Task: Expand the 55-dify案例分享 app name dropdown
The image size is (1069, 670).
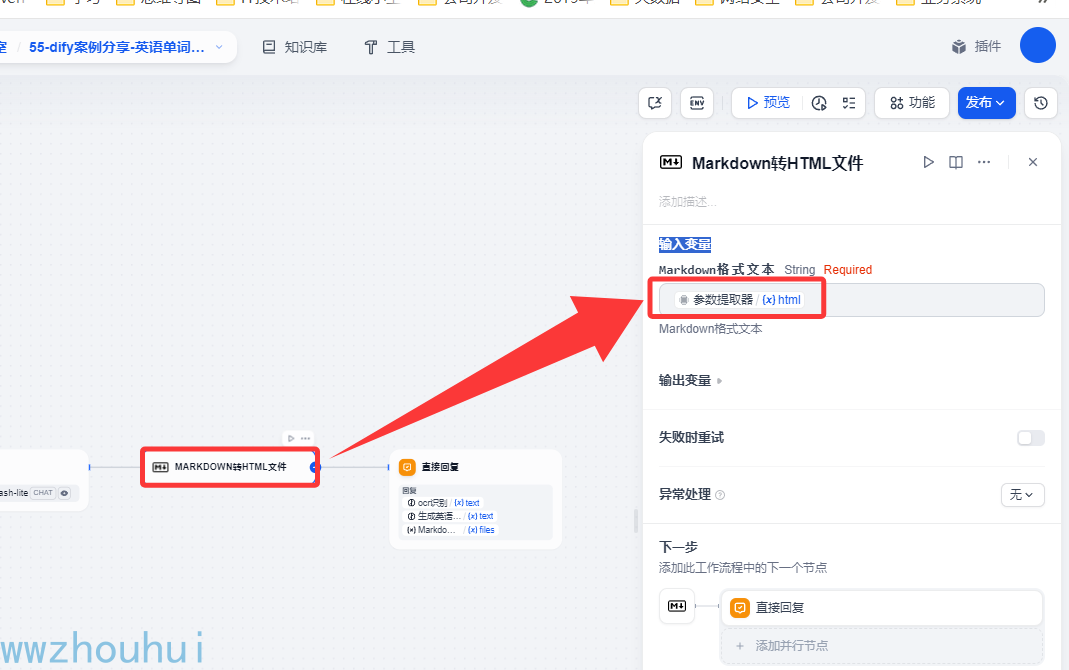Action: tap(220, 47)
